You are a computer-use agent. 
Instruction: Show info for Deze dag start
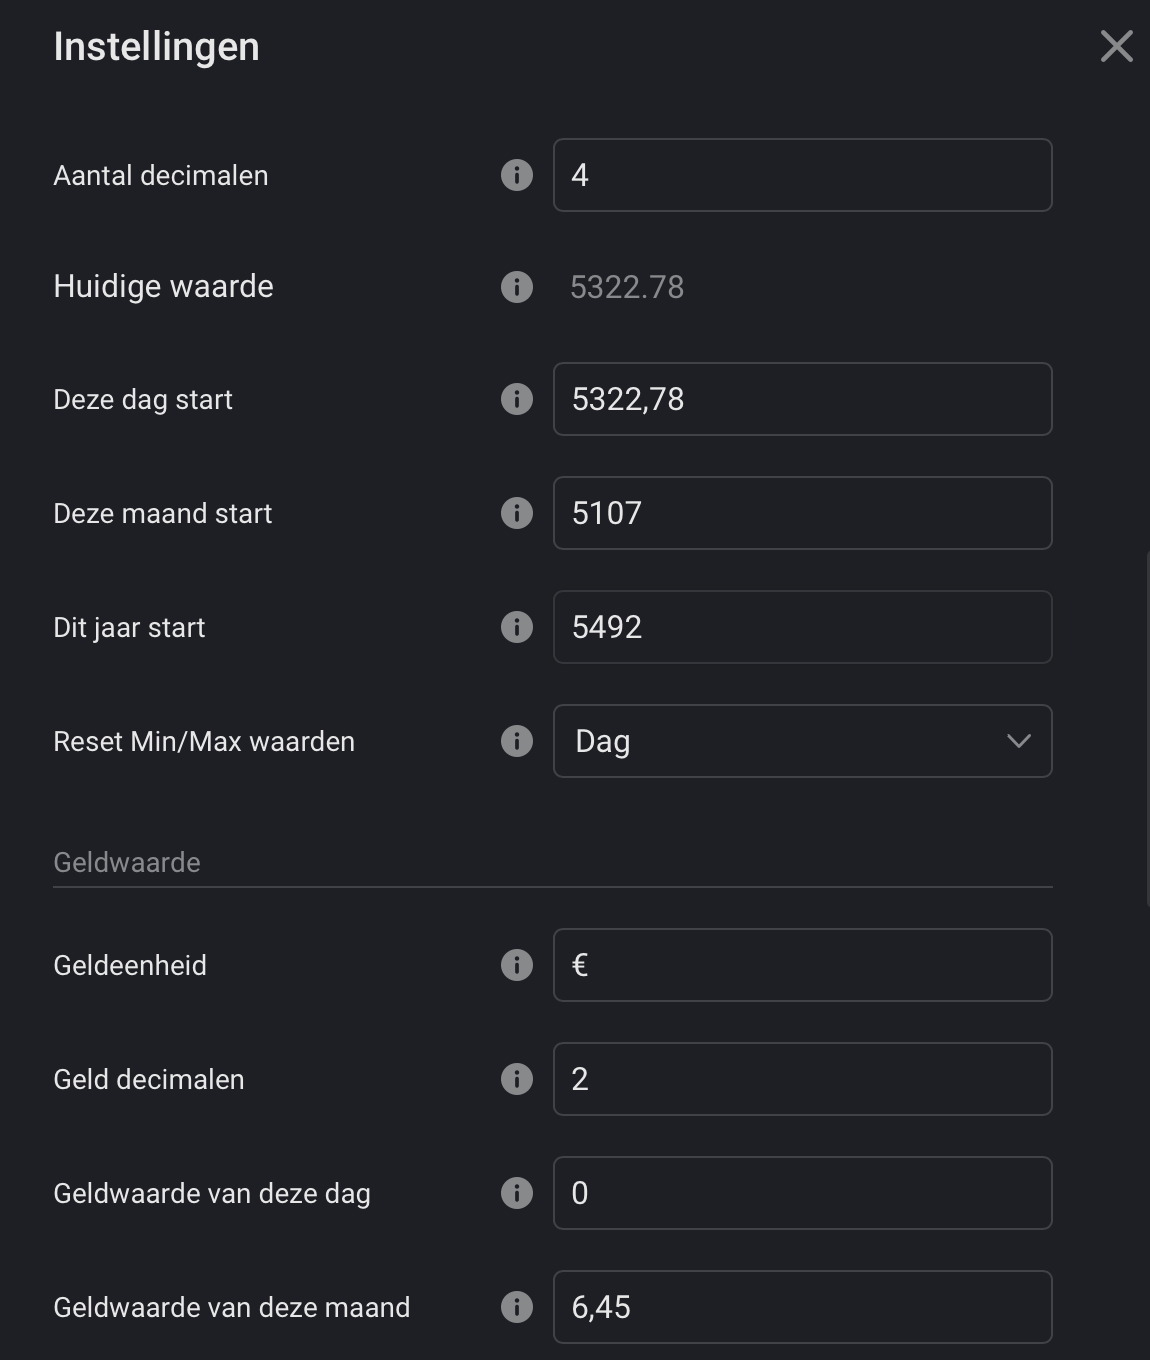click(x=516, y=400)
